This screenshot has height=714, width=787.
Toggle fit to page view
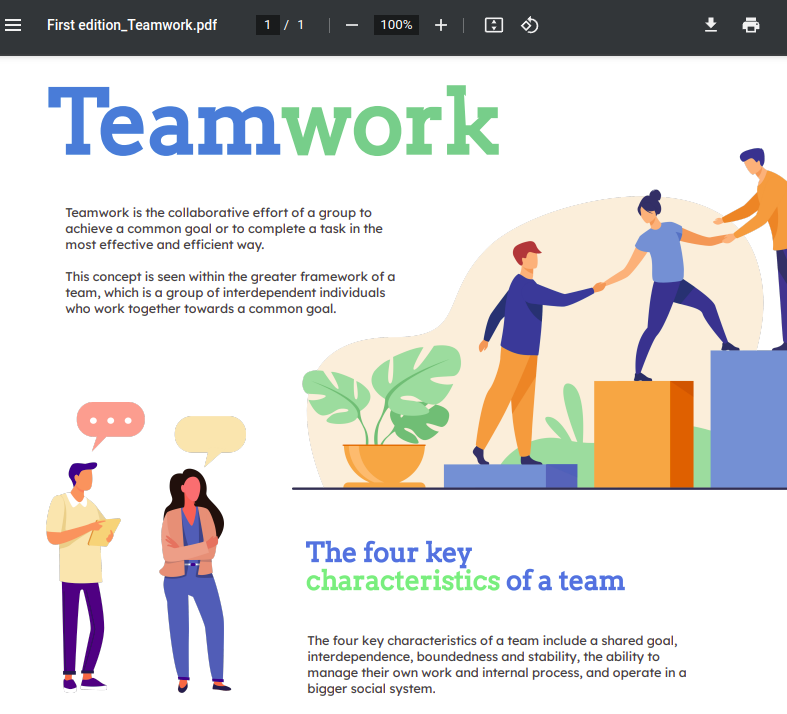coord(493,25)
